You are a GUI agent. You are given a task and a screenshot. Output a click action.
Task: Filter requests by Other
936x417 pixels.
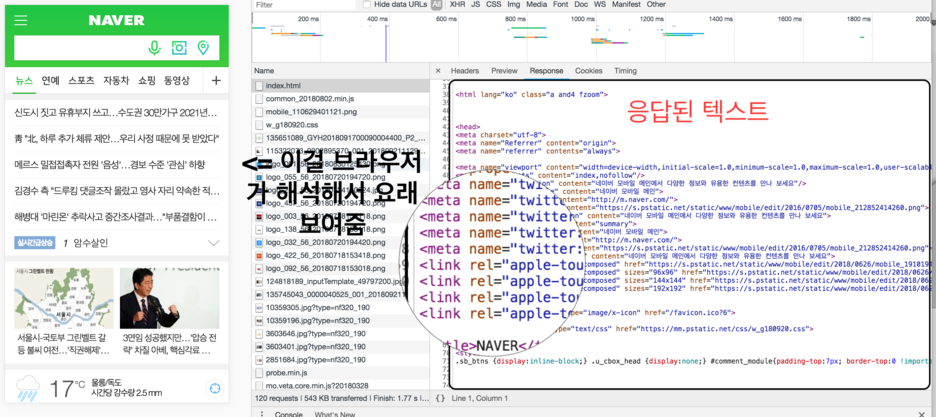(656, 4)
